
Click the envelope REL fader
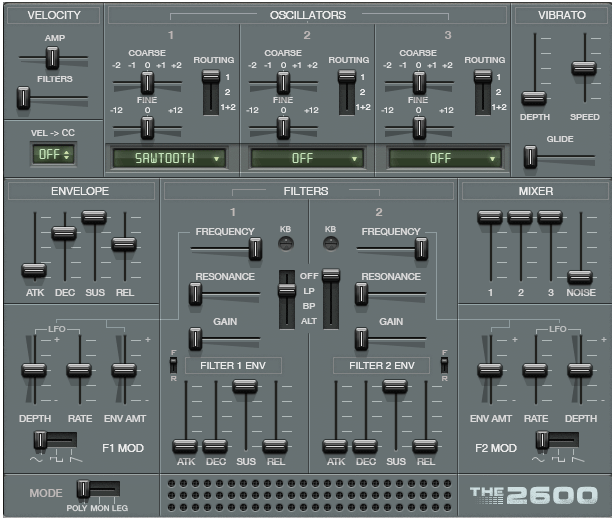(124, 244)
